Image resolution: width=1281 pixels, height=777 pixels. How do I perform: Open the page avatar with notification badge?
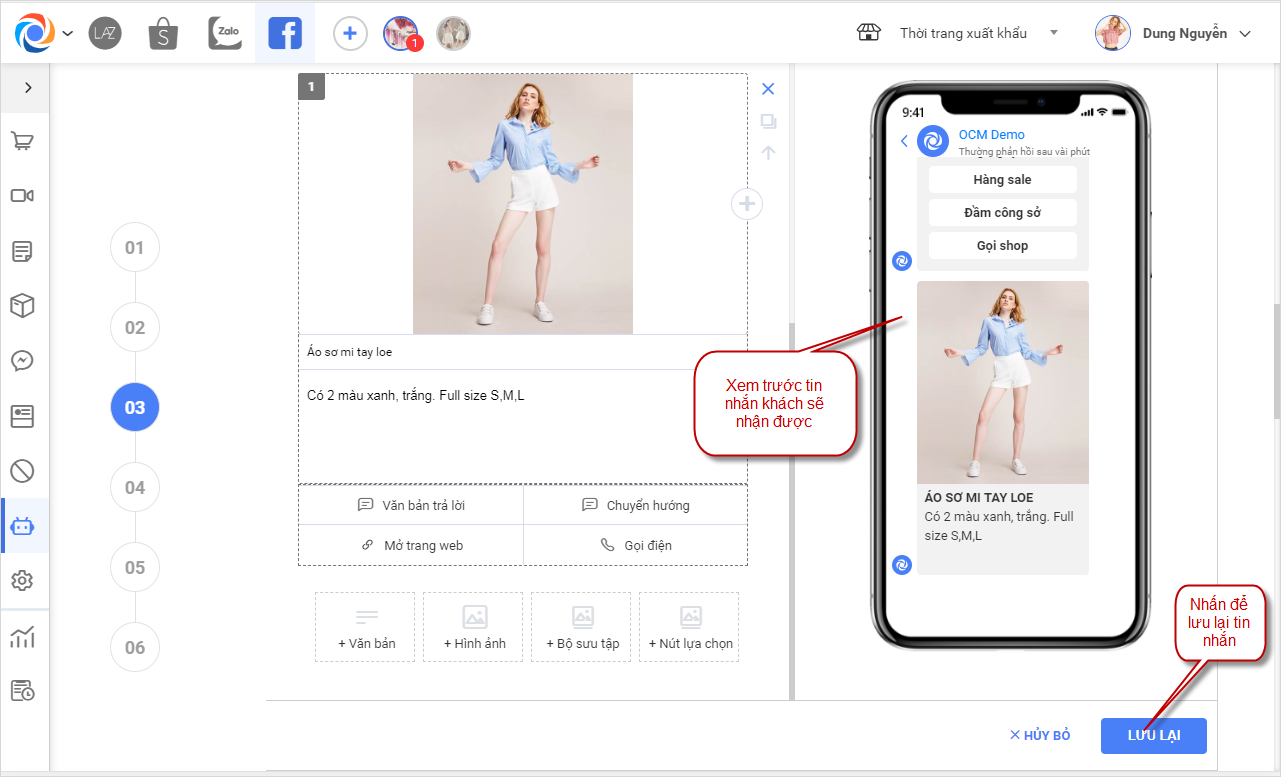tap(401, 33)
